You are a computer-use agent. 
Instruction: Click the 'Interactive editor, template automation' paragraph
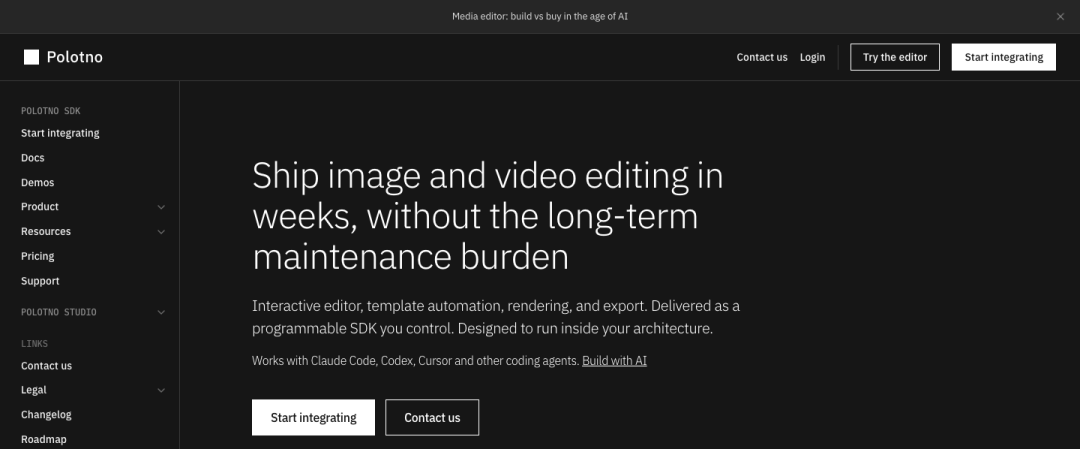pos(496,317)
